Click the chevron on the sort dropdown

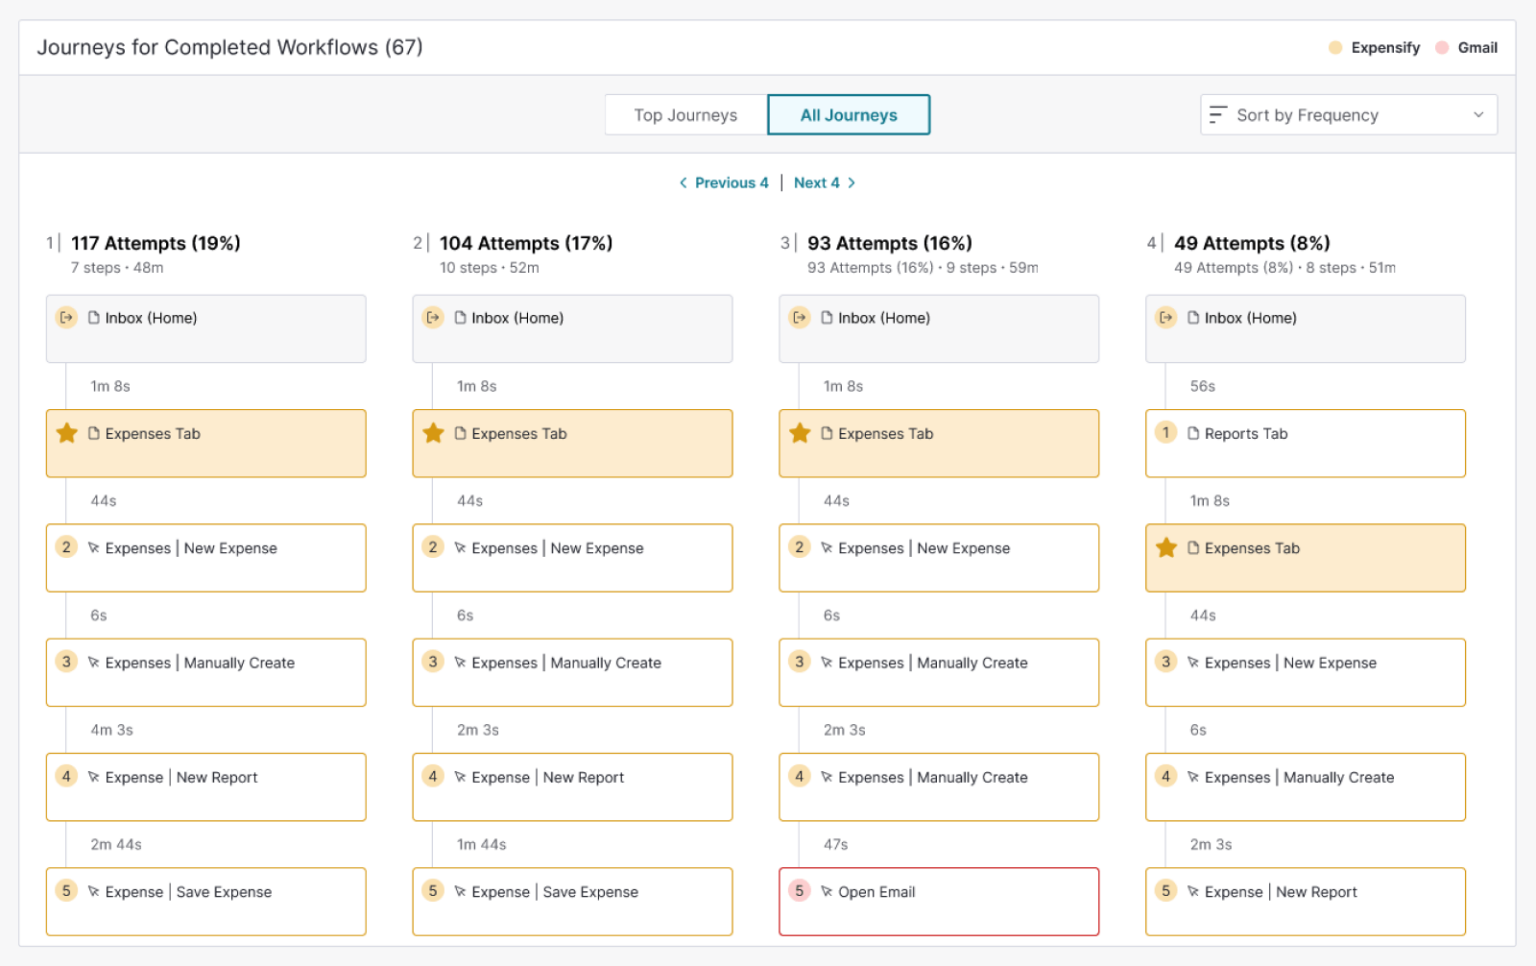[x=1479, y=114]
